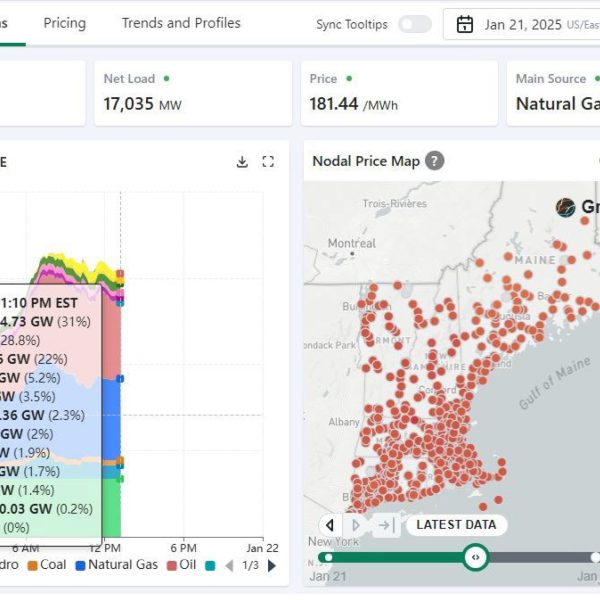Click the calendar icon in date picker
Screen dimensions: 600x600
point(465,25)
